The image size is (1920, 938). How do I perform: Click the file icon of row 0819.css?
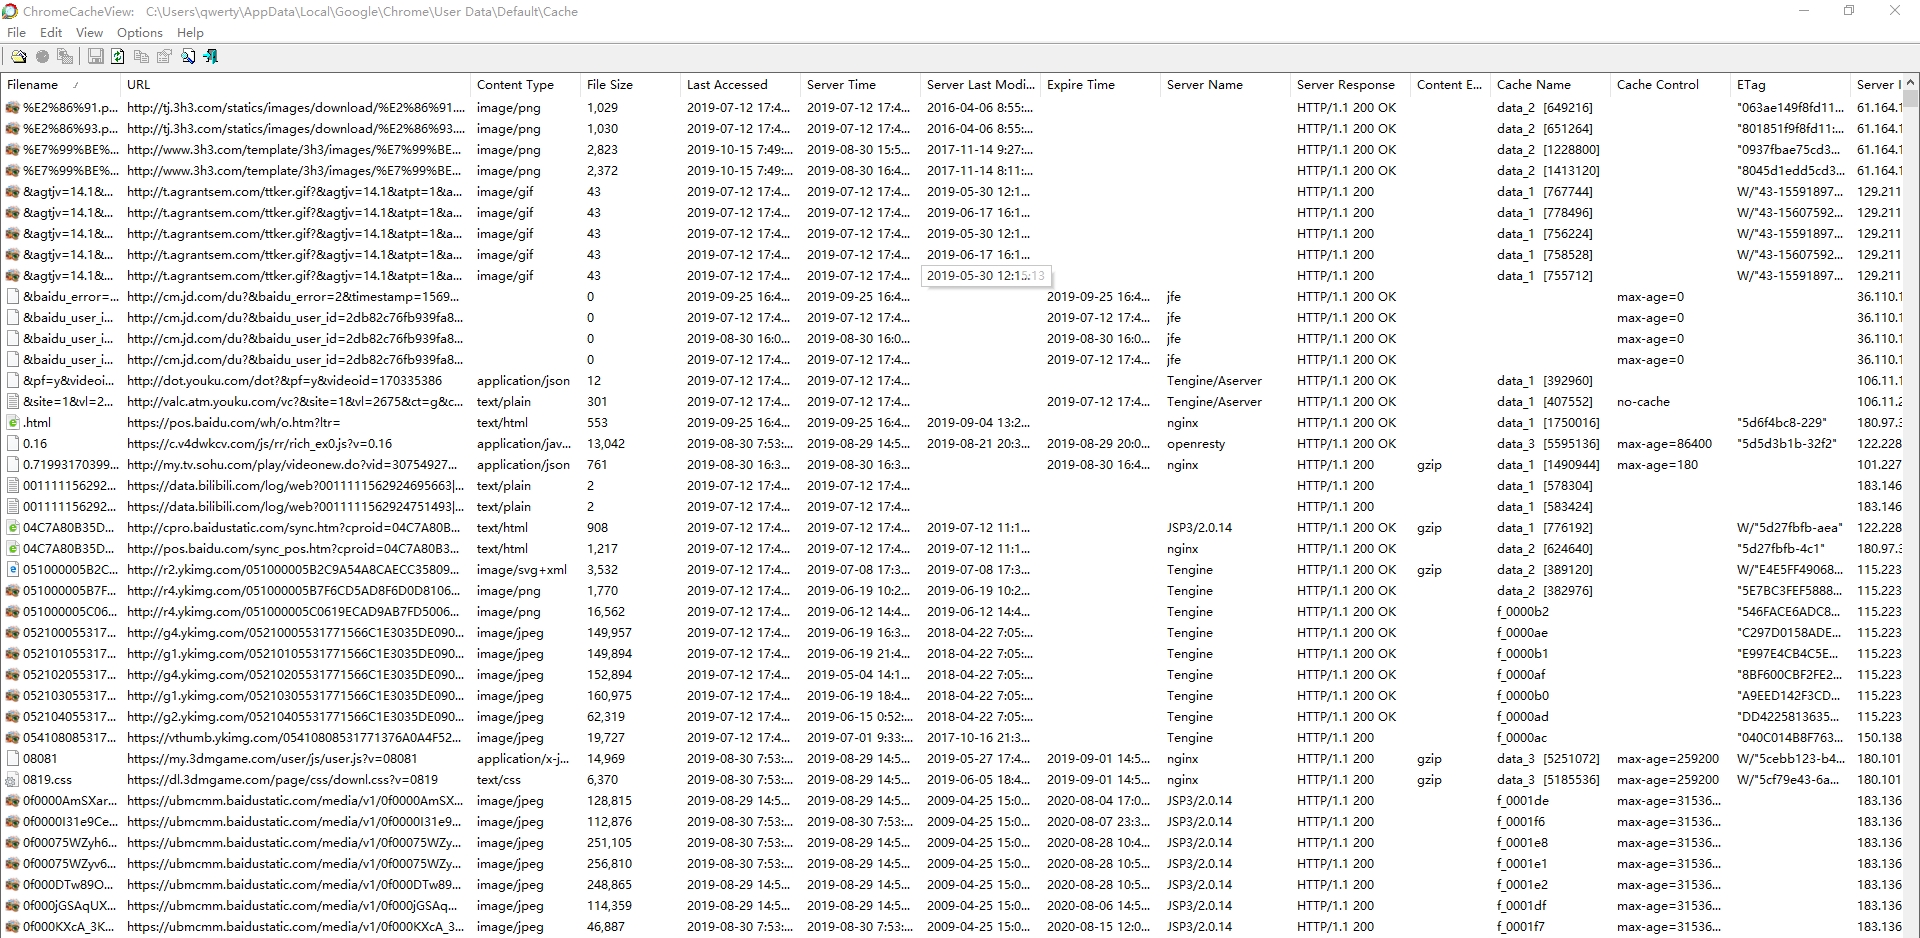pos(13,780)
